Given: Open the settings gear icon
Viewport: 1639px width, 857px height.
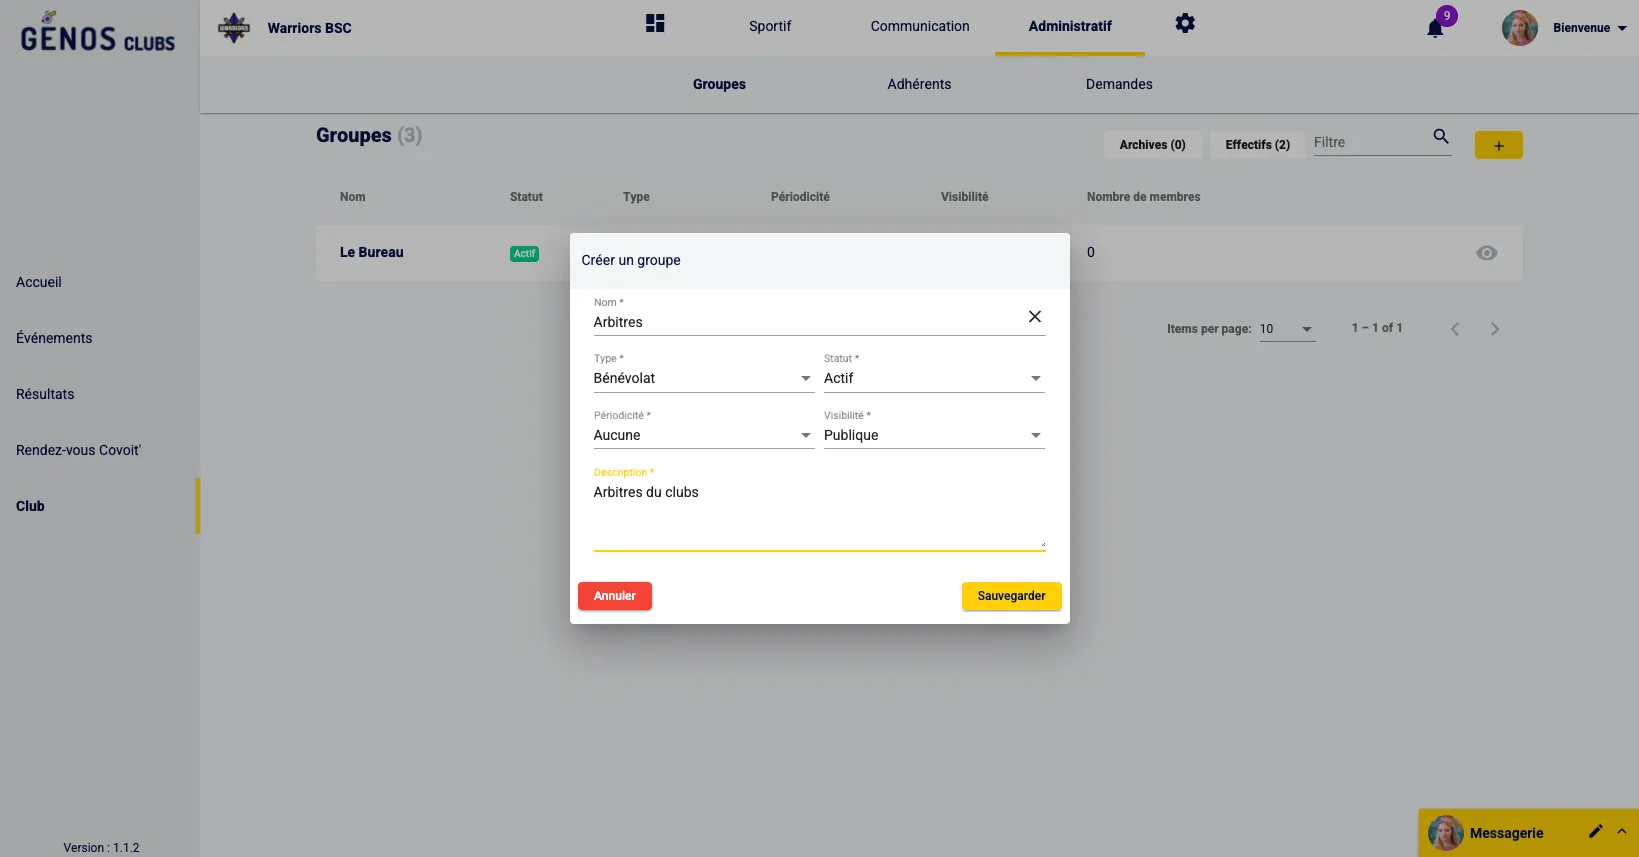Looking at the screenshot, I should (1185, 24).
